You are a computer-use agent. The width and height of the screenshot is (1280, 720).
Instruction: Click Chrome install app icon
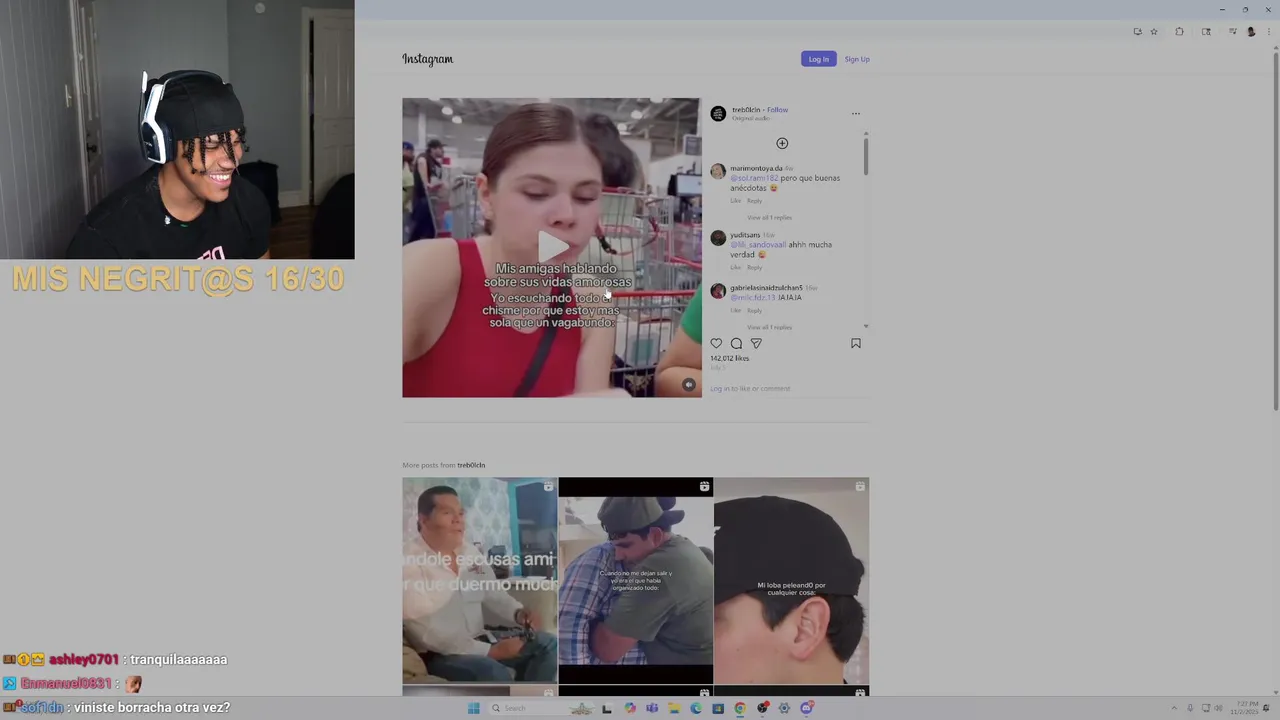click(1138, 32)
